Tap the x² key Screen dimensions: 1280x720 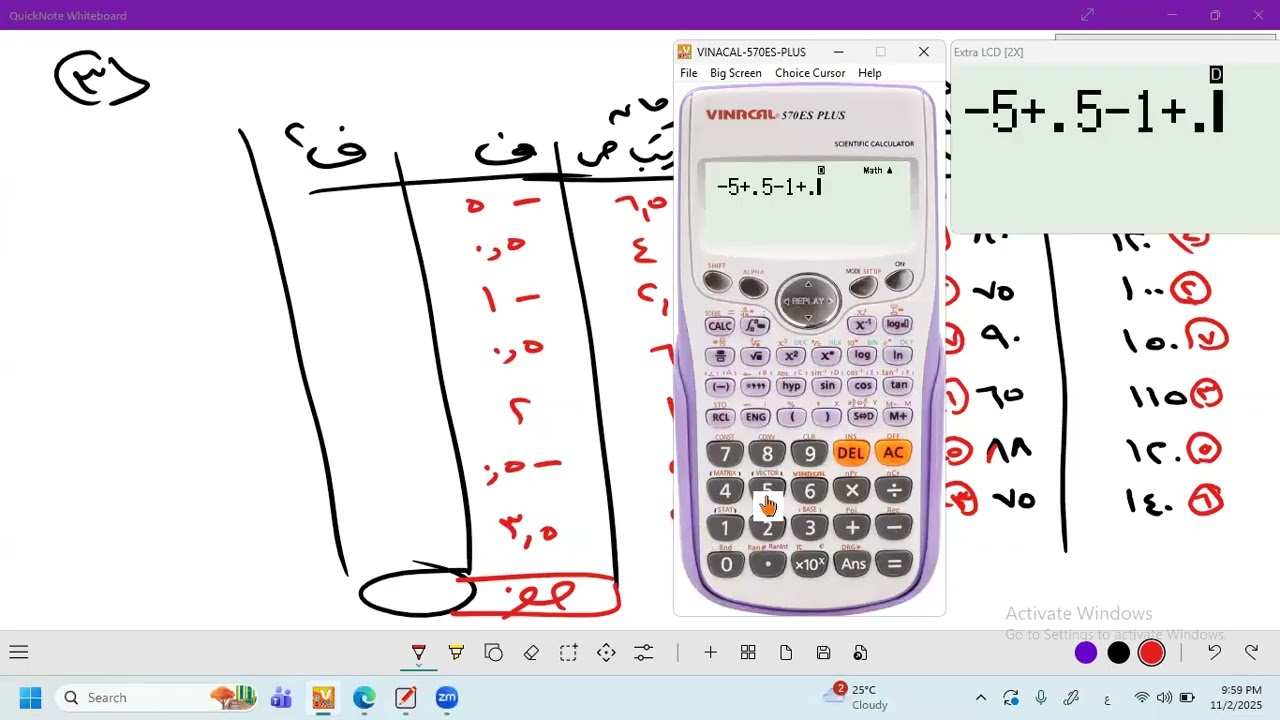[790, 356]
